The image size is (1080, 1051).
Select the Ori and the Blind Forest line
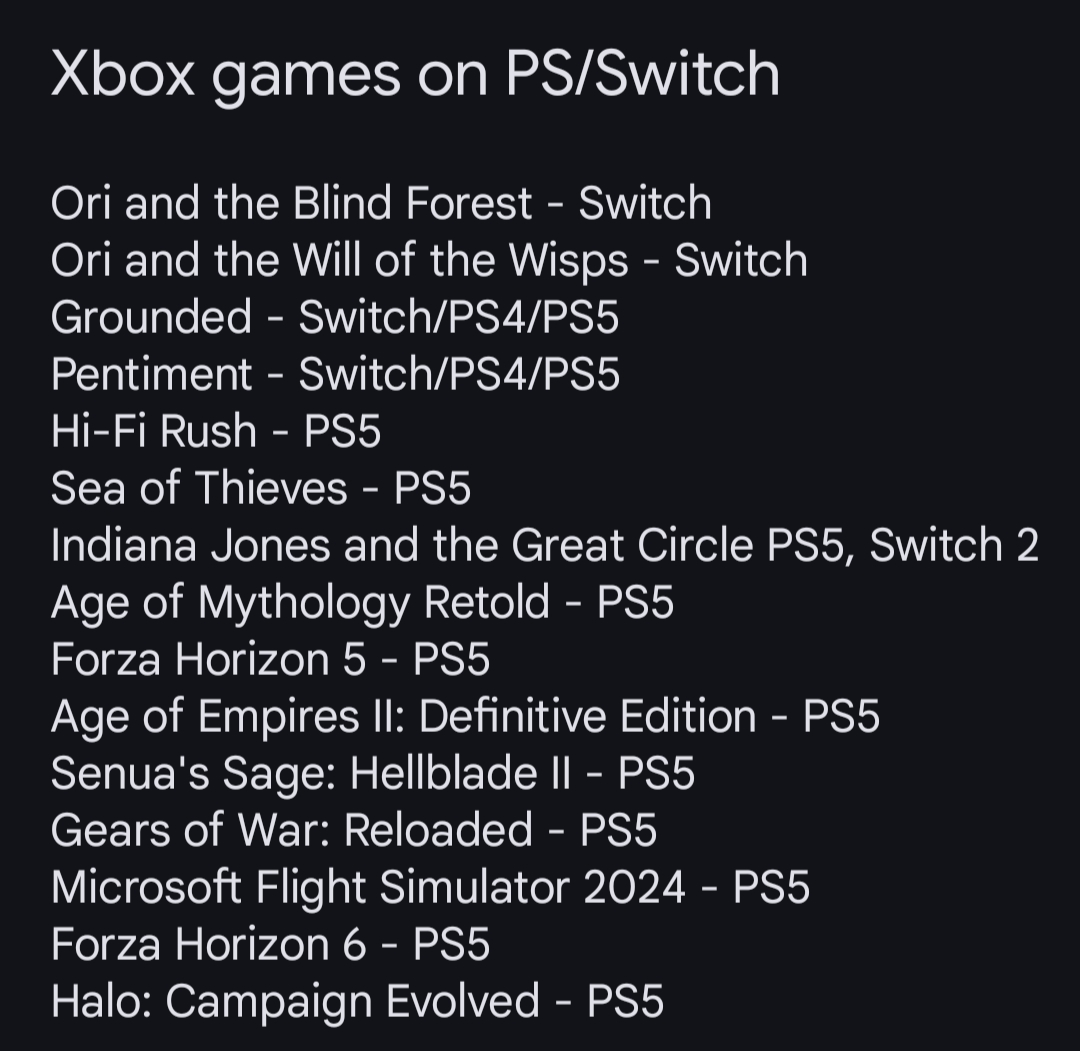click(380, 204)
